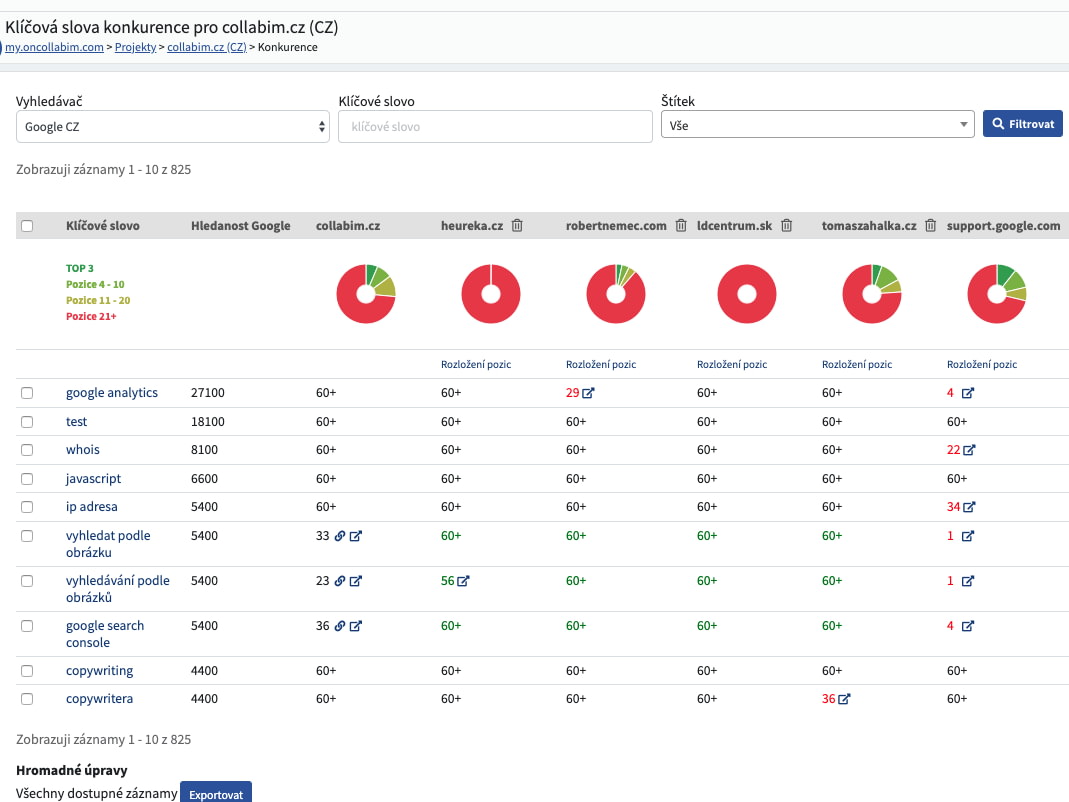Click chain link icon in vyhledat podle obrázku row
Screen dimensions: 1069x802
pyautogui.click(x=340, y=536)
